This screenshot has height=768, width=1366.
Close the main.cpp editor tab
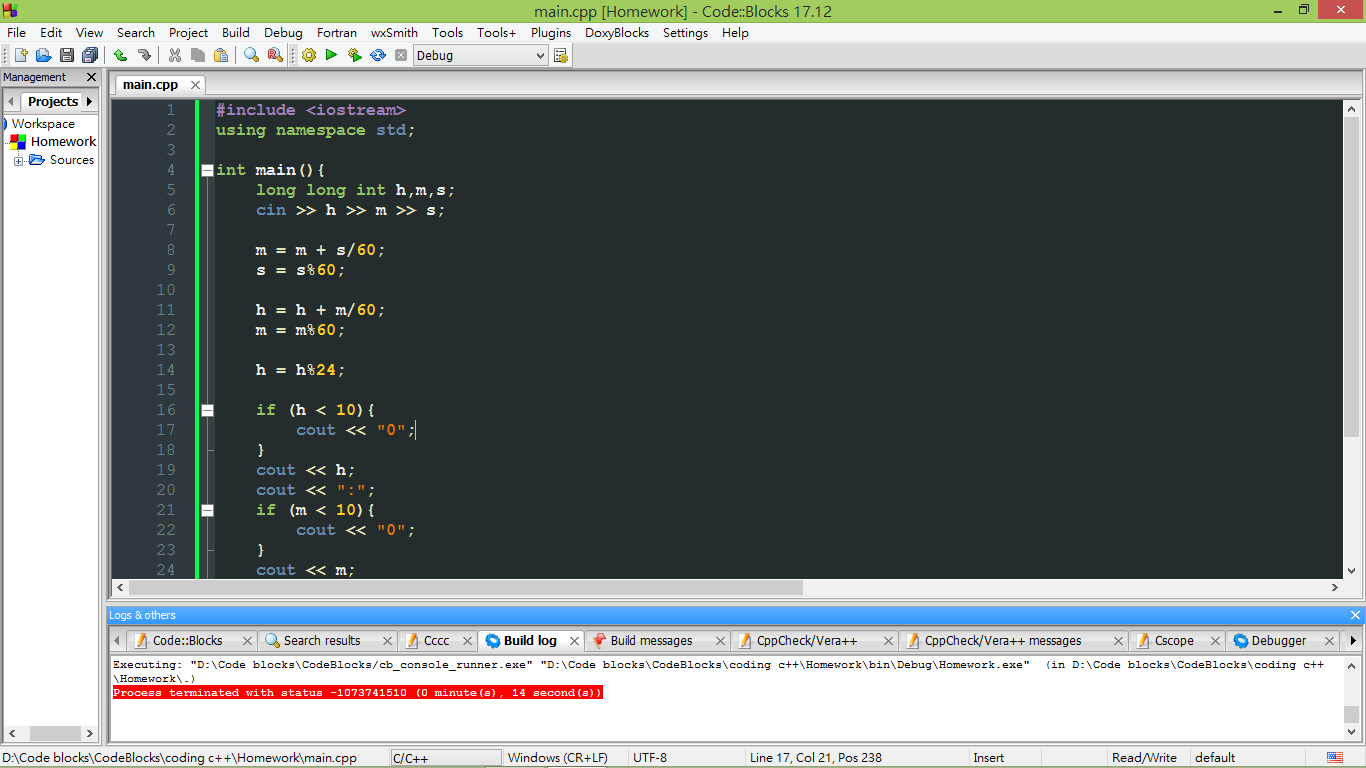pos(196,85)
